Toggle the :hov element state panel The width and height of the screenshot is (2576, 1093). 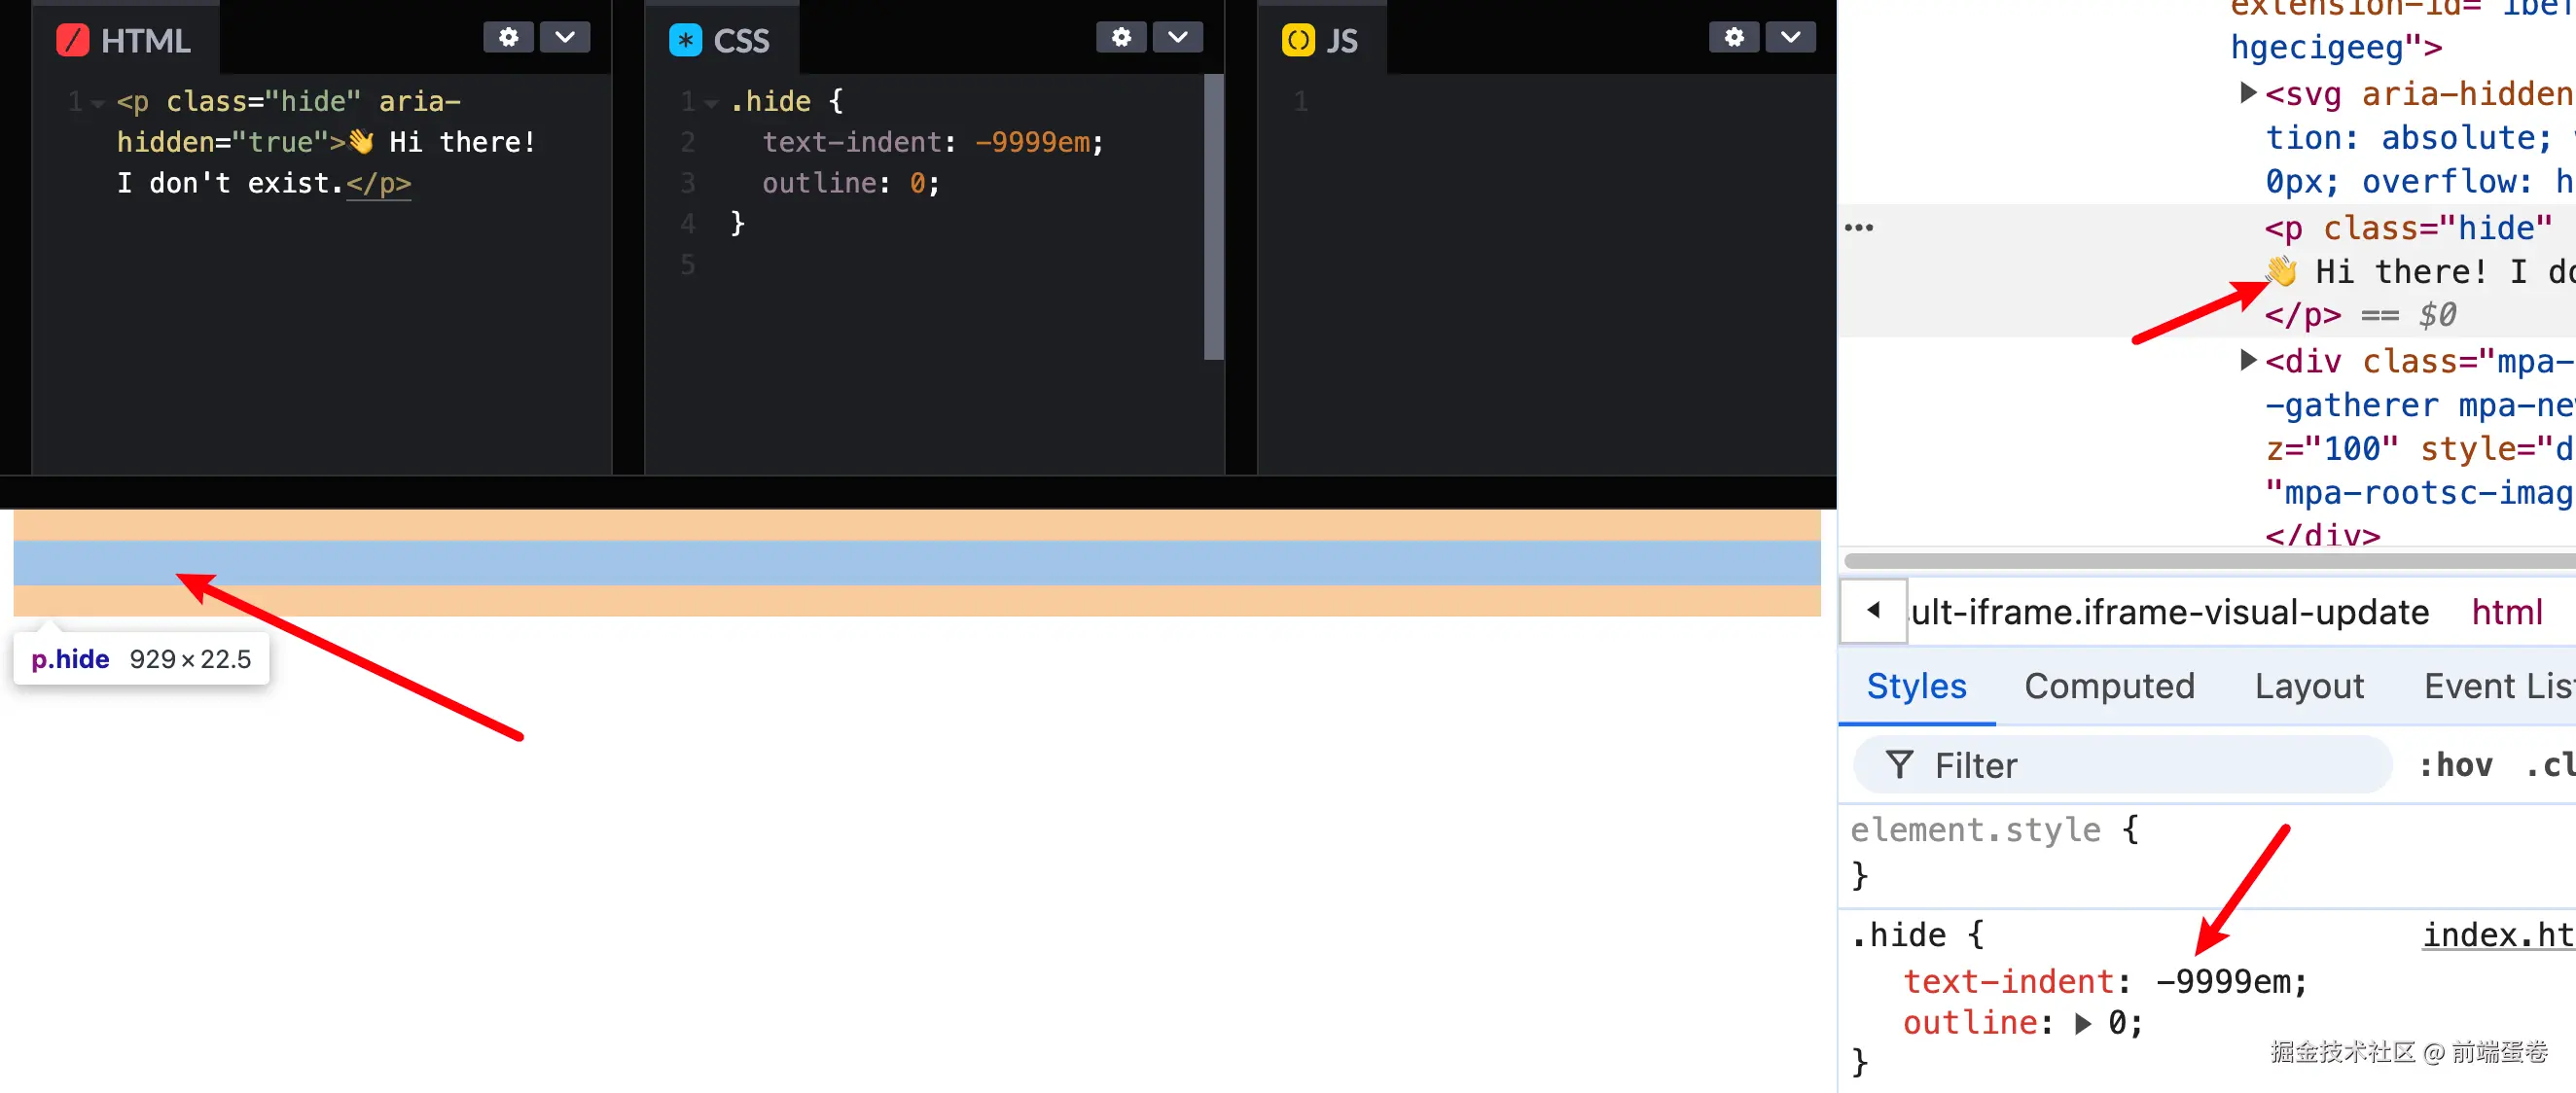[2455, 765]
